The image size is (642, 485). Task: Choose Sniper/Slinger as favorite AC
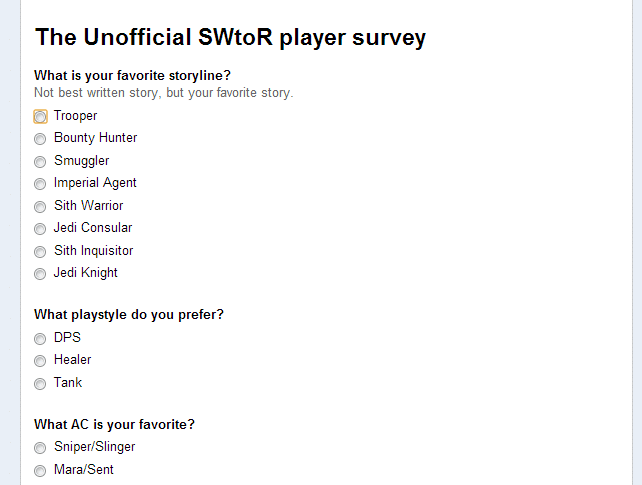coord(40,448)
